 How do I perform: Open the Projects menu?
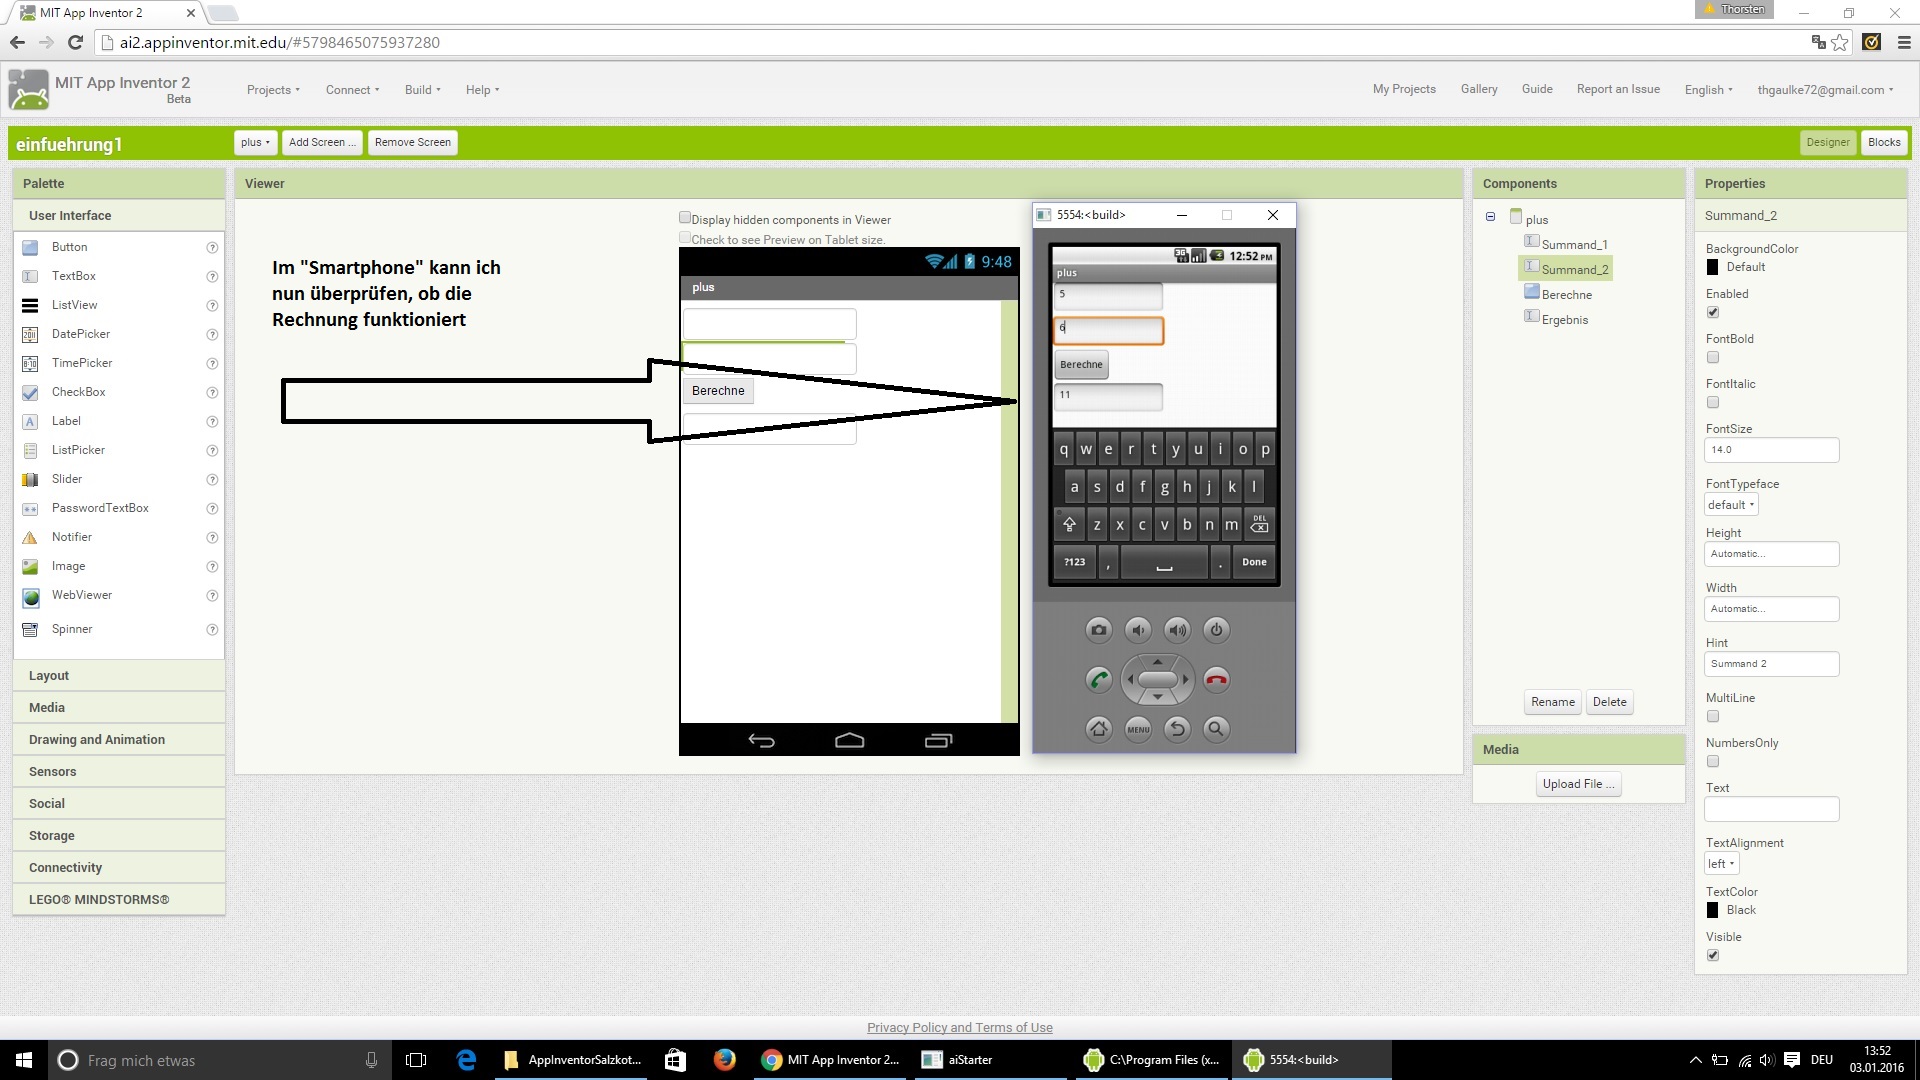tap(273, 90)
